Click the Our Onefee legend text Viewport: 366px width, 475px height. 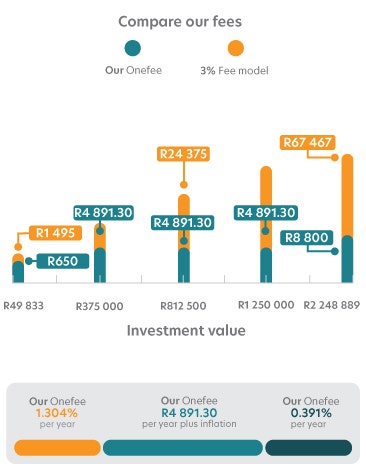[133, 70]
